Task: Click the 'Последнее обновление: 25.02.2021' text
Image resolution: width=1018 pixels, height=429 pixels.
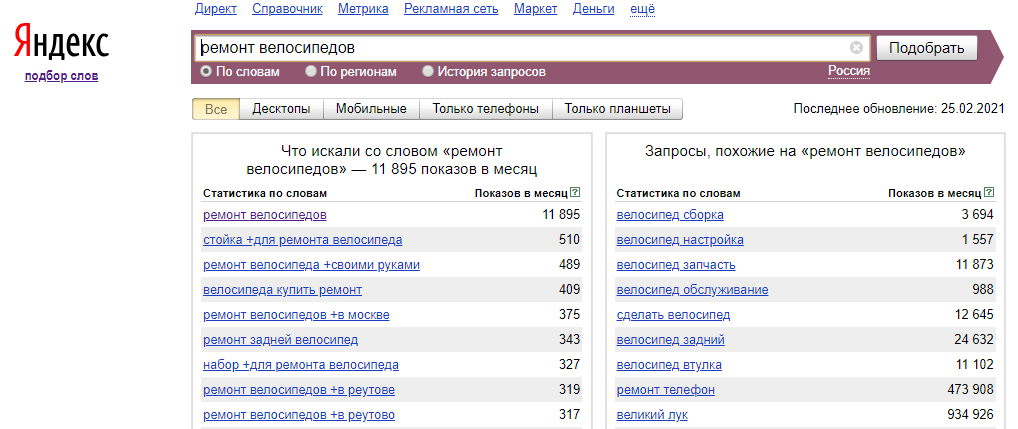Action: 899,108
